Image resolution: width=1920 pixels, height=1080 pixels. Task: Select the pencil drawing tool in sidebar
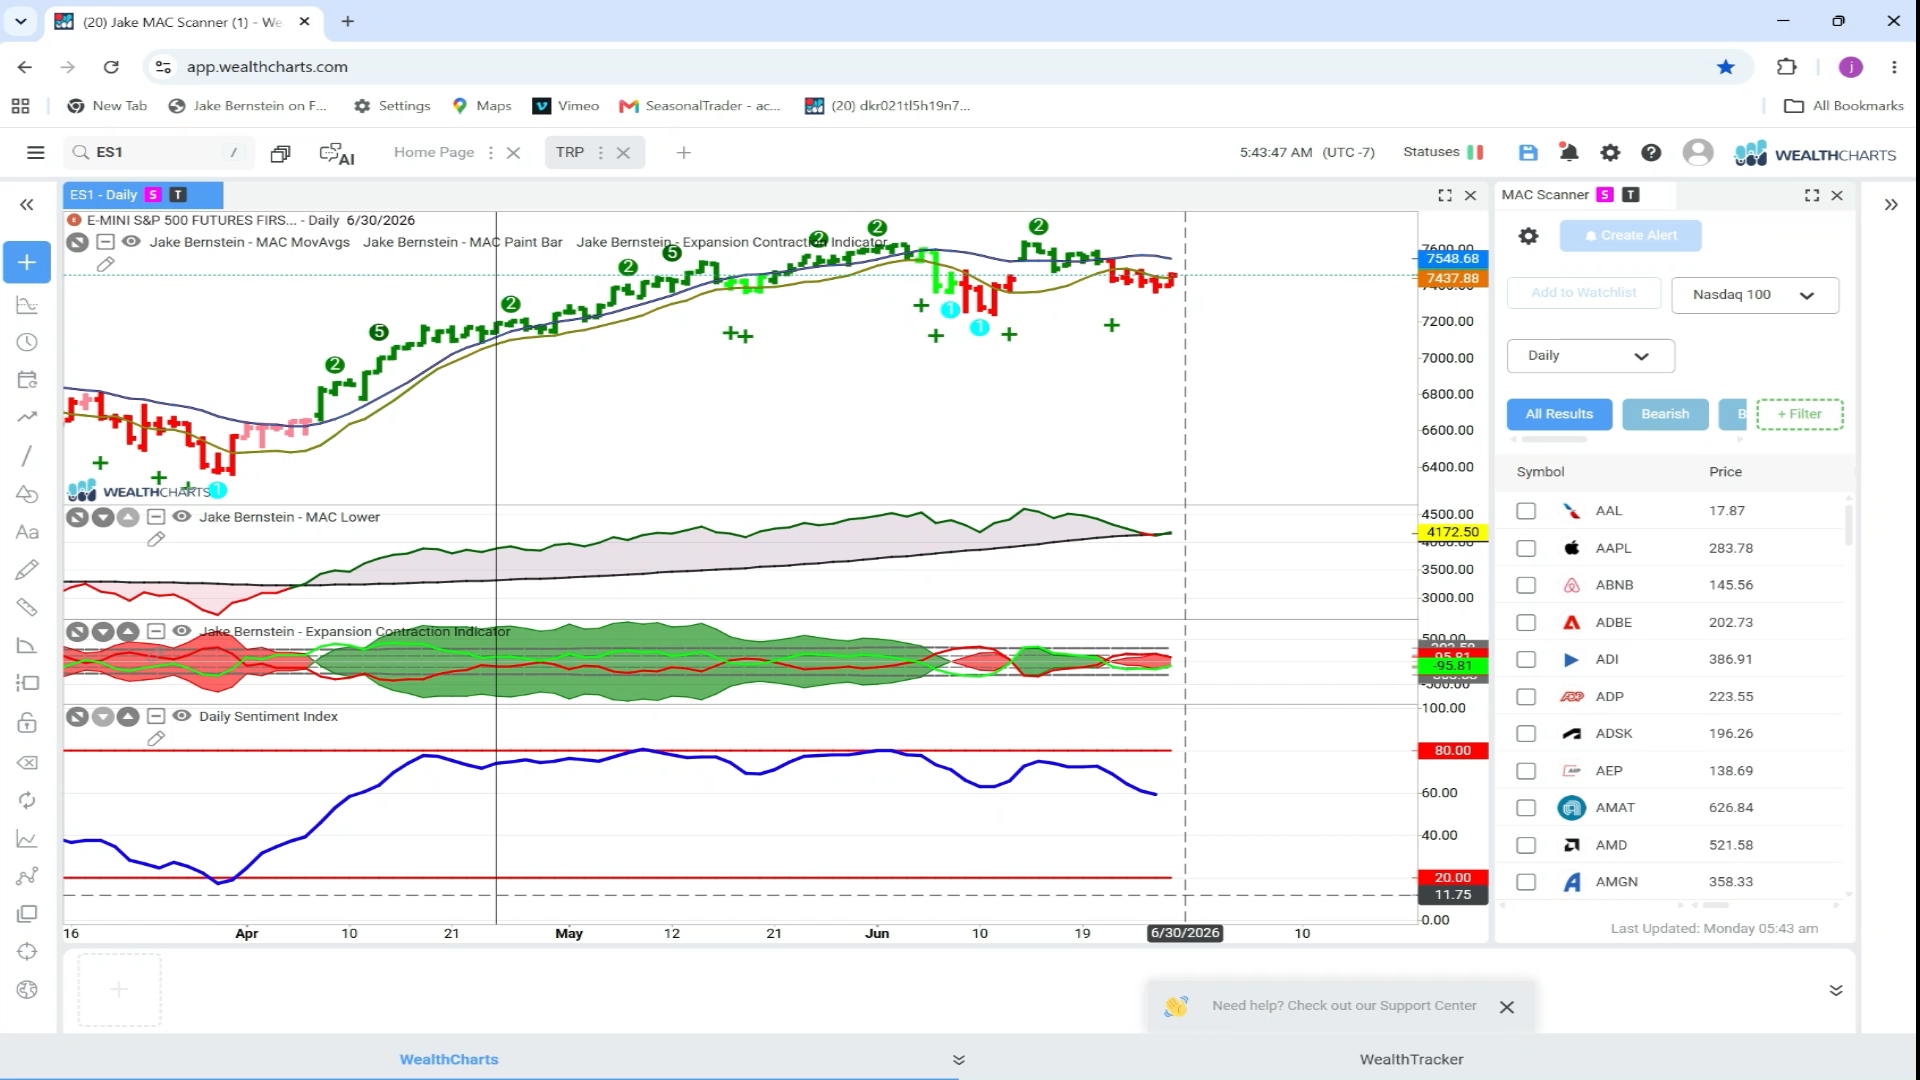click(27, 570)
